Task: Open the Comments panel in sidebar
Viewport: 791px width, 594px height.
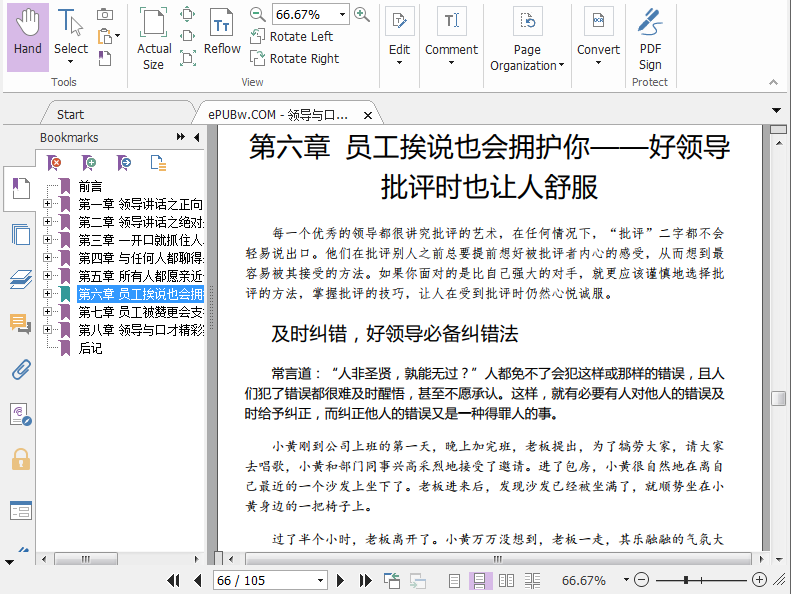Action: (20, 324)
